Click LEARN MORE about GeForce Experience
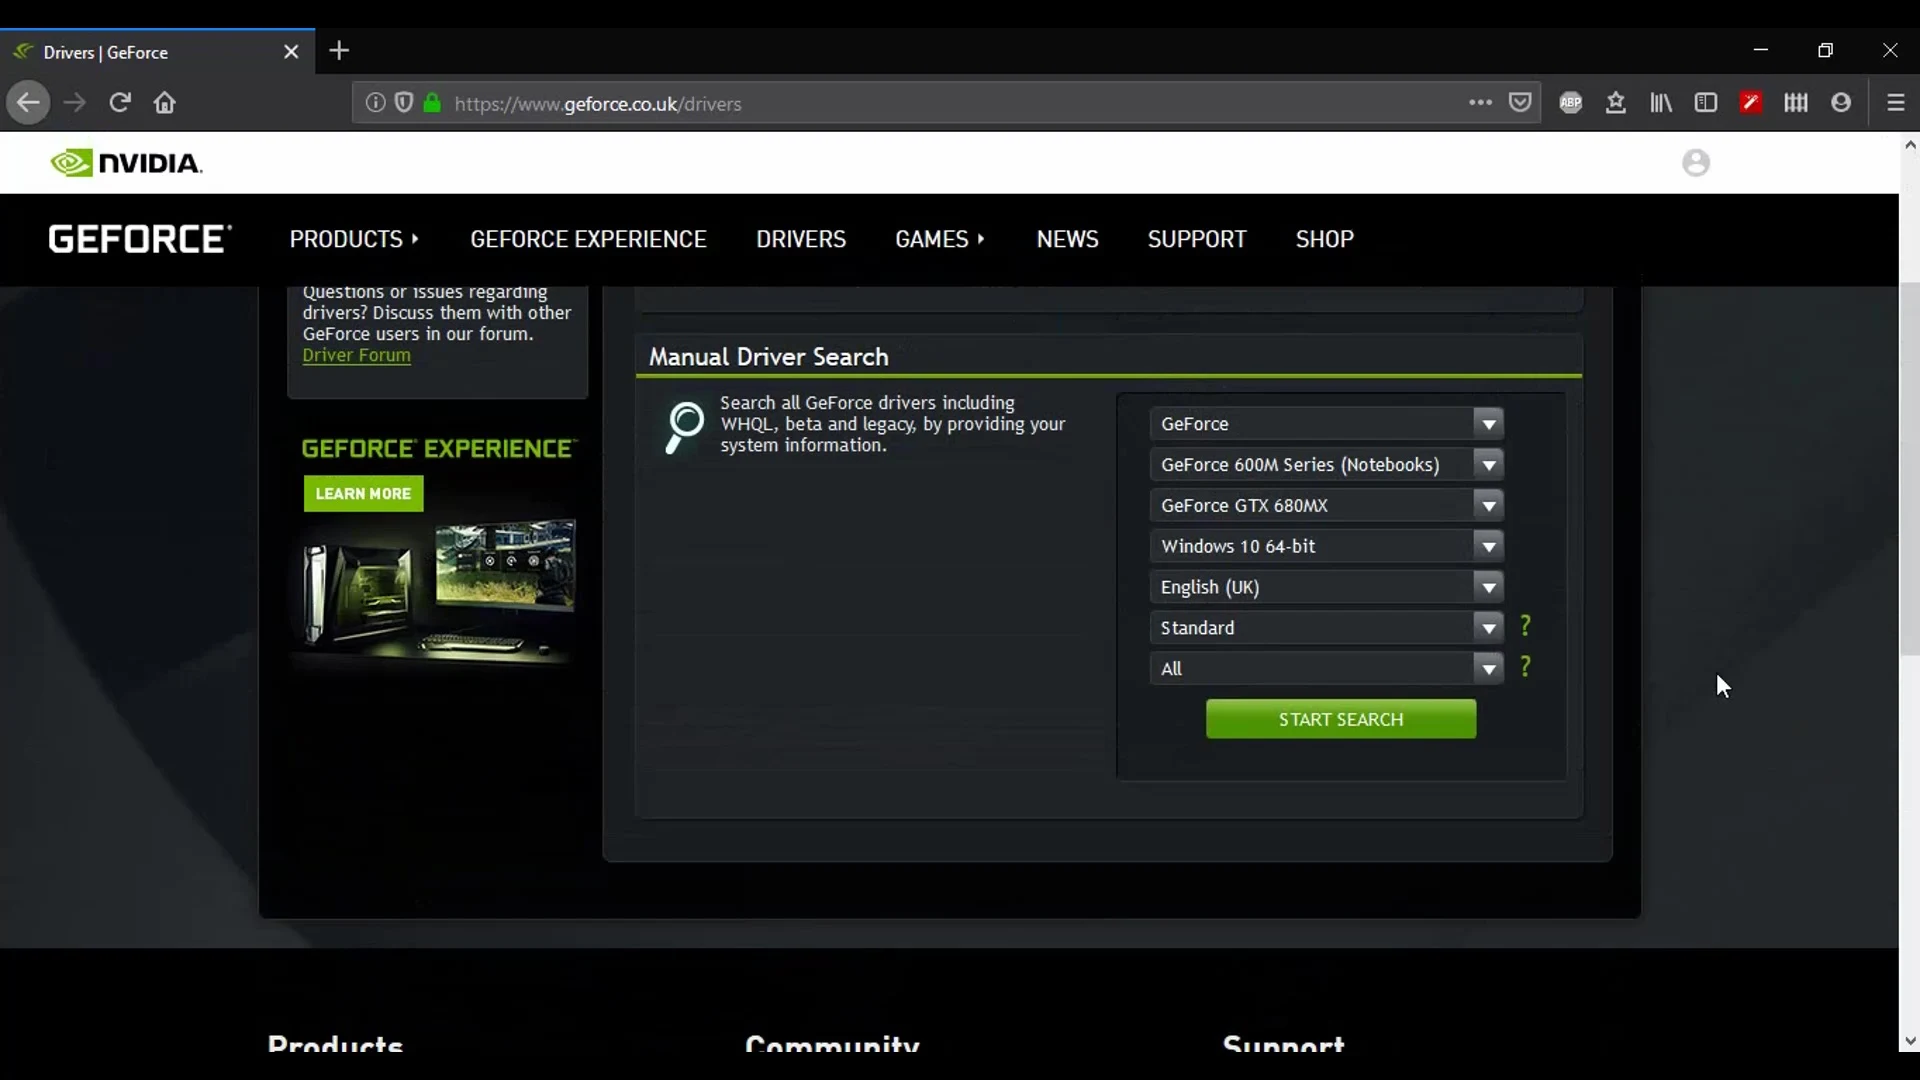This screenshot has width=1920, height=1080. (363, 494)
